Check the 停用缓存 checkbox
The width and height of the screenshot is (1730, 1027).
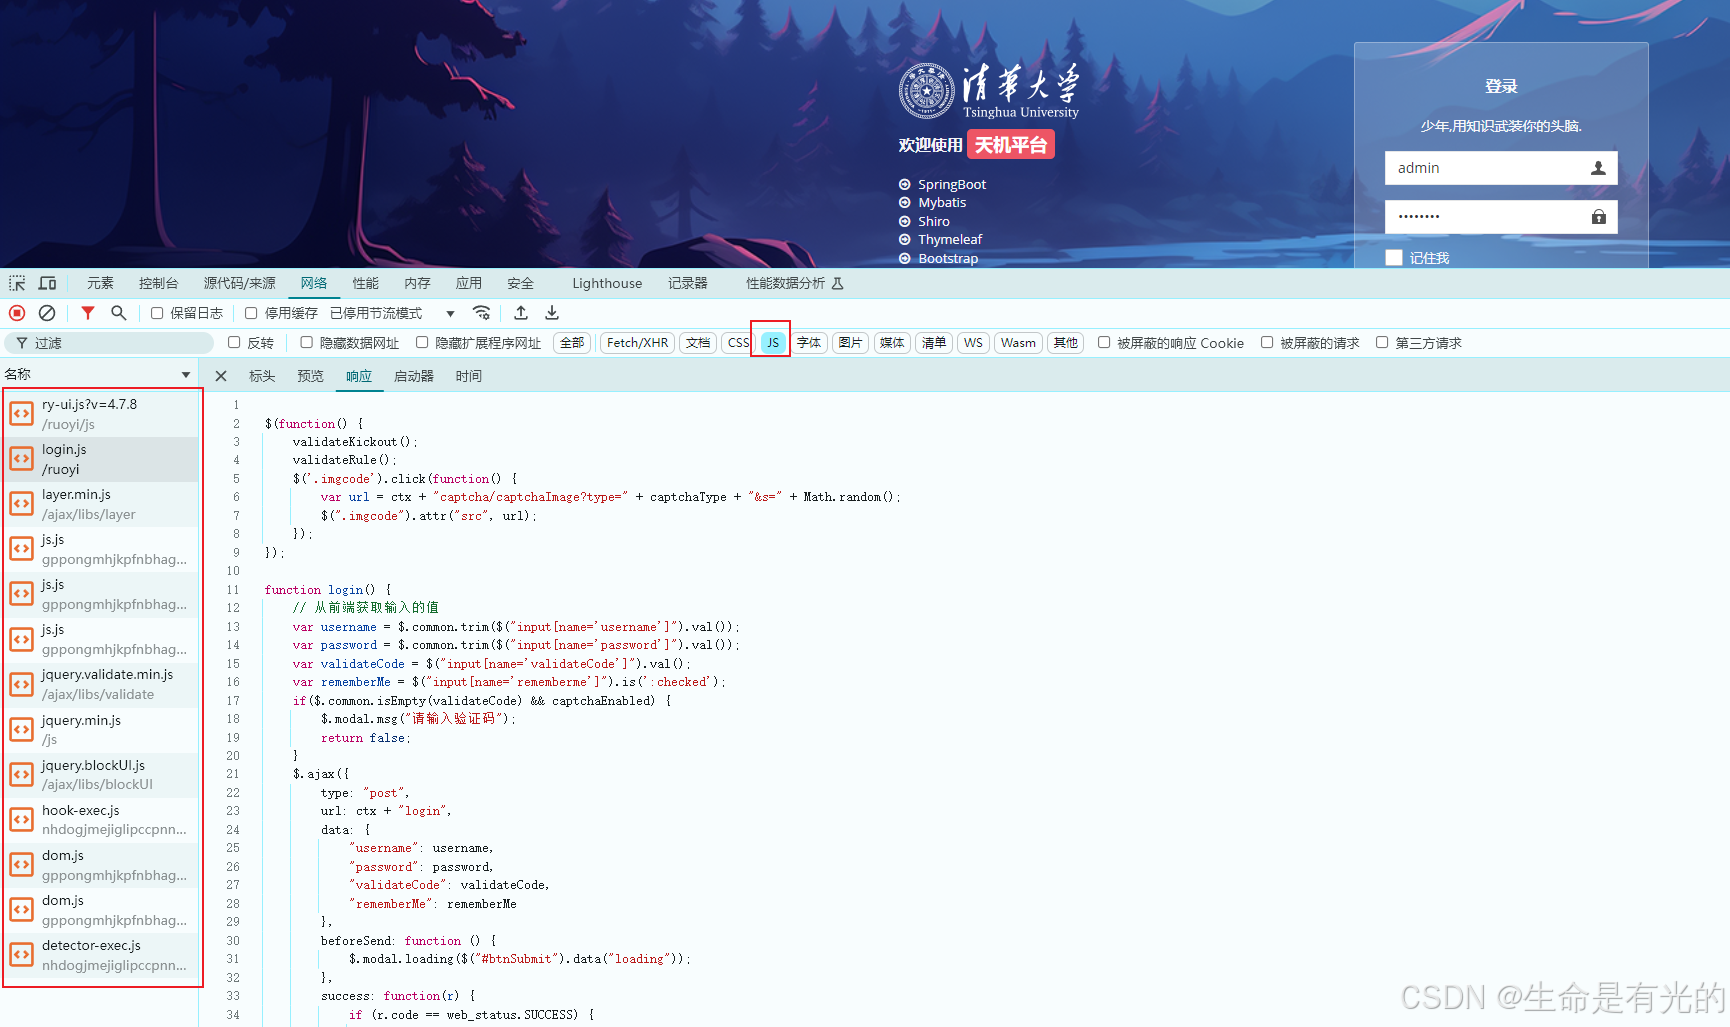(x=251, y=313)
